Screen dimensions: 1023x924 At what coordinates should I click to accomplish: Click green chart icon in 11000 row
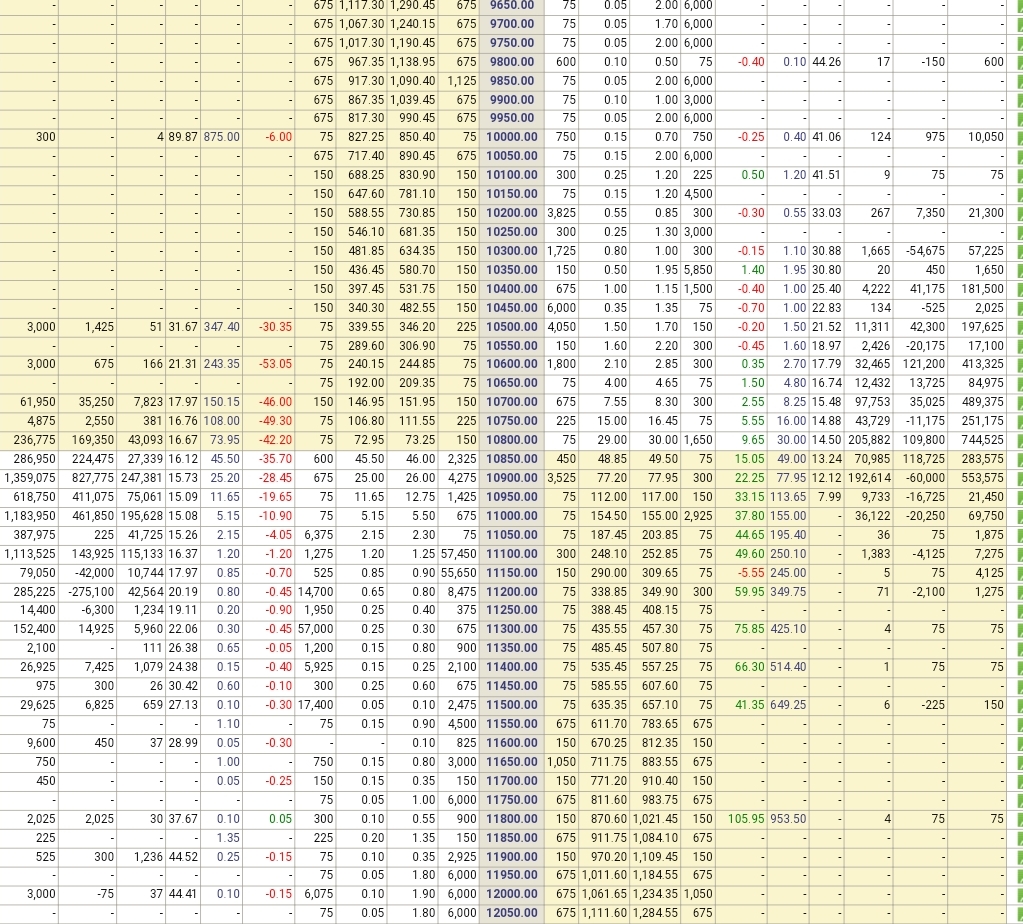click(x=1019, y=516)
